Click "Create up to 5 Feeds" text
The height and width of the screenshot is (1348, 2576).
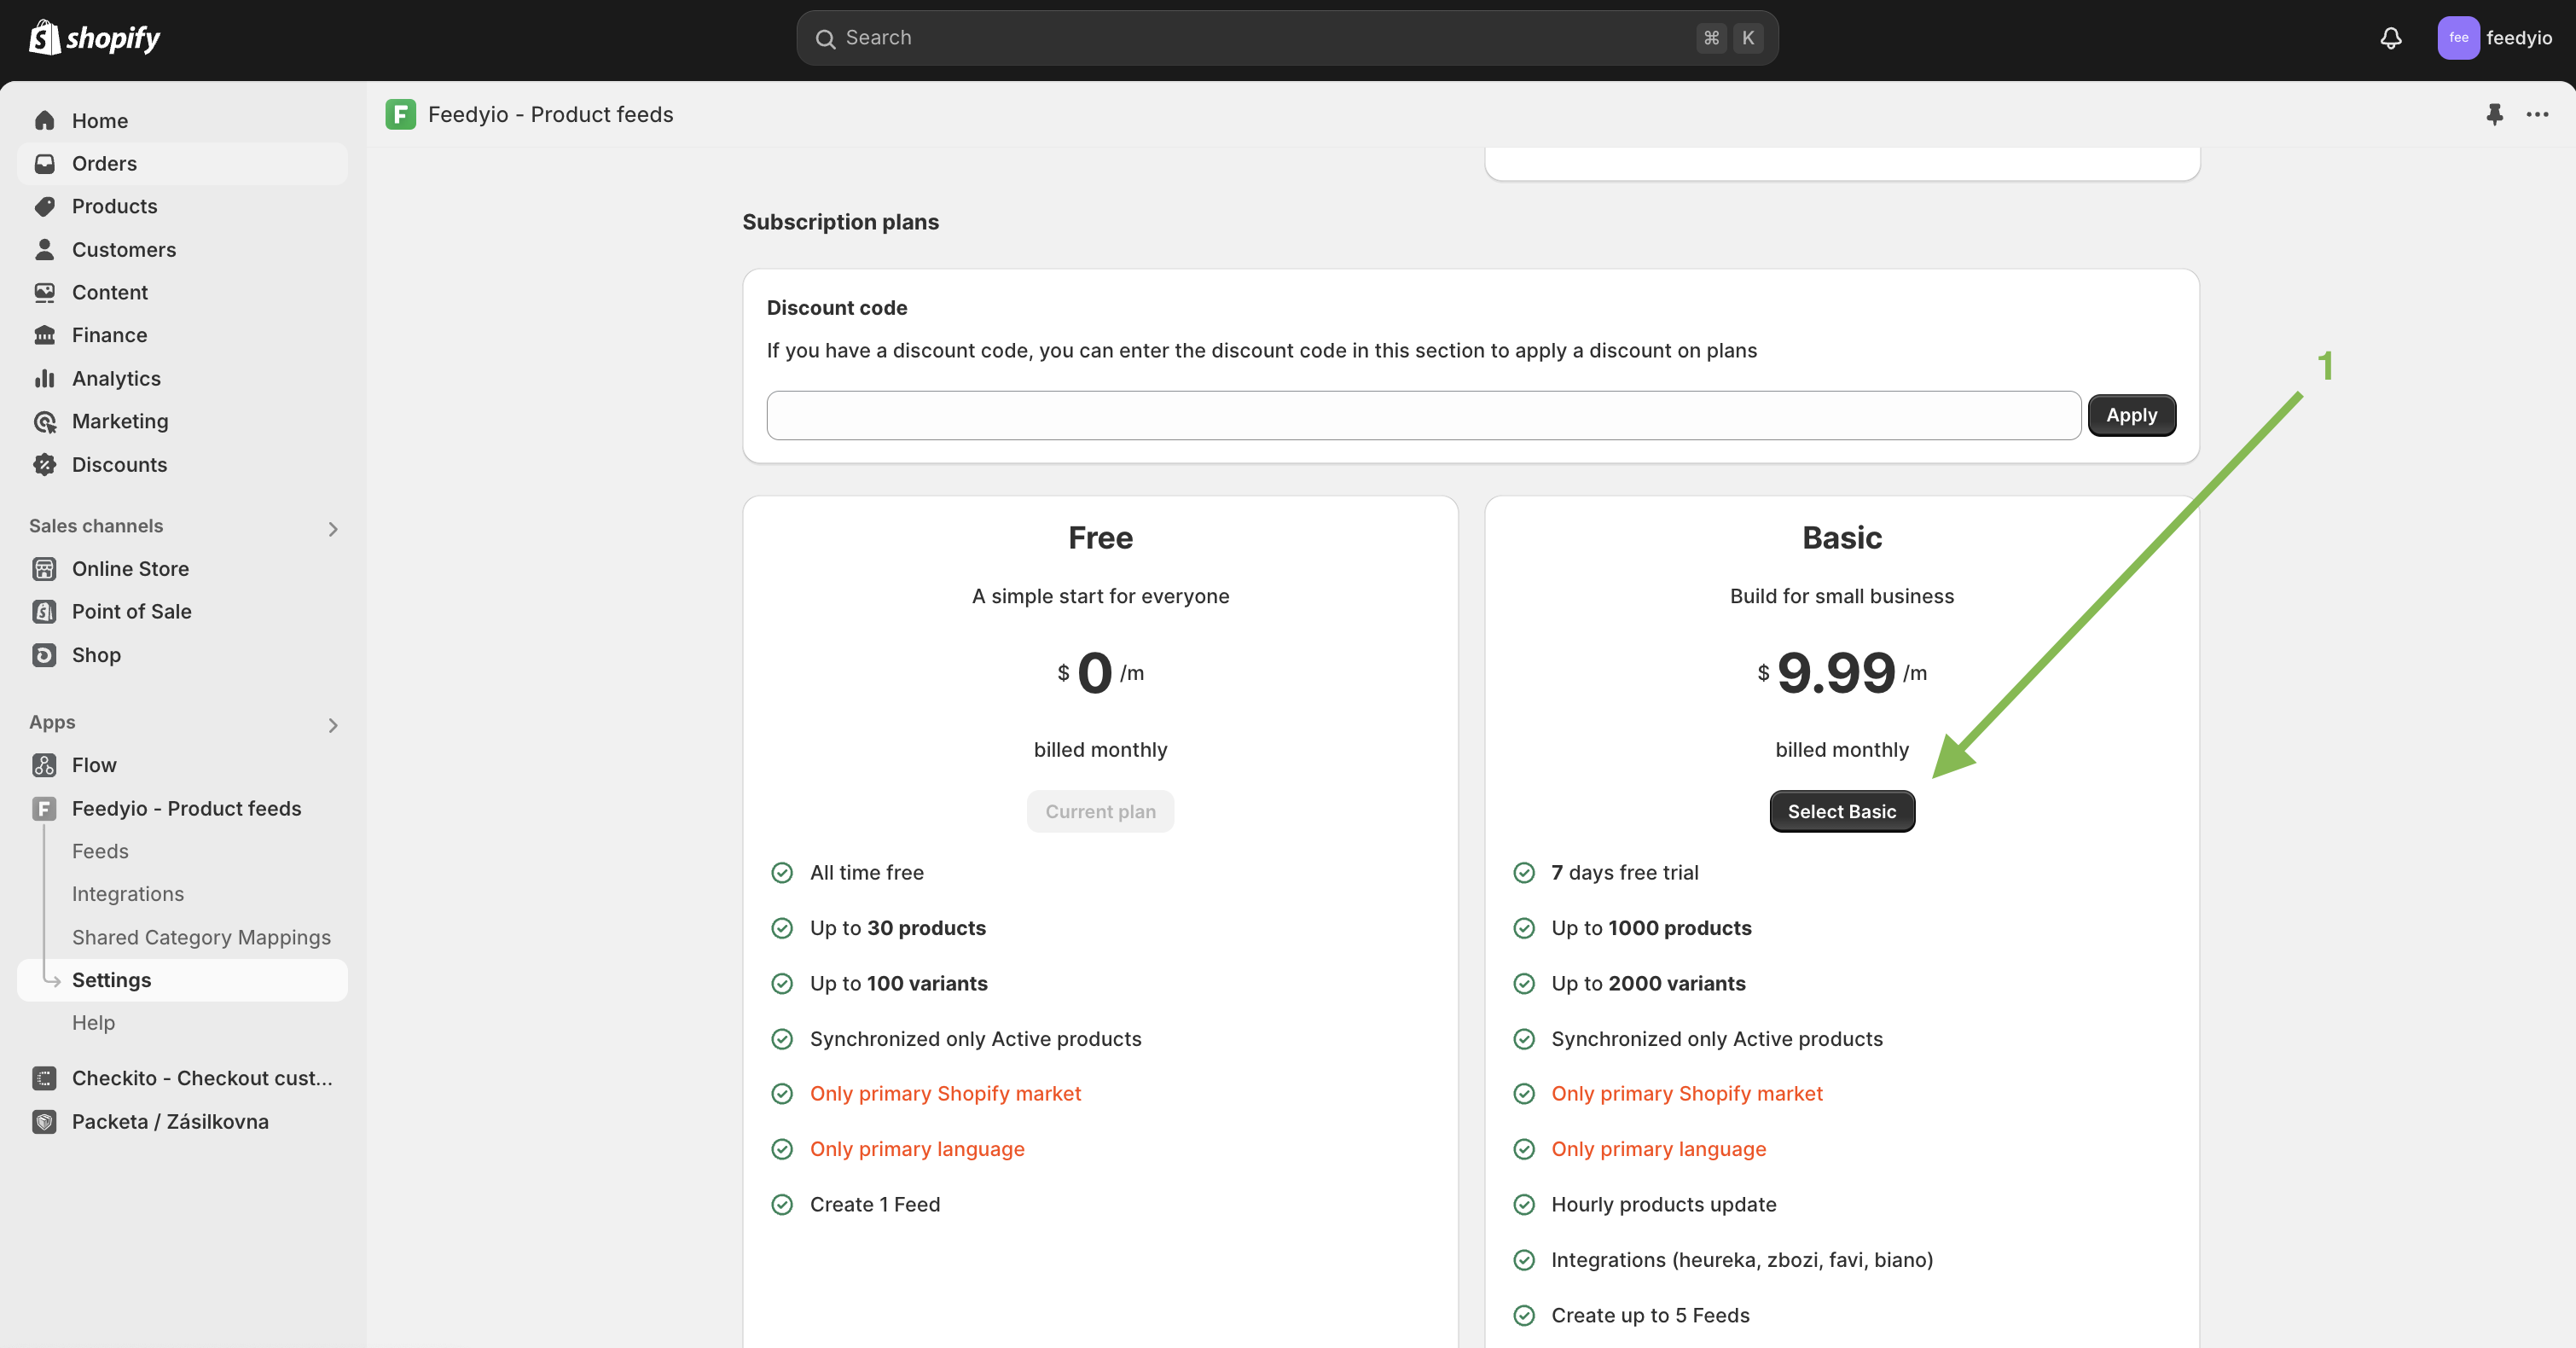1650,1315
